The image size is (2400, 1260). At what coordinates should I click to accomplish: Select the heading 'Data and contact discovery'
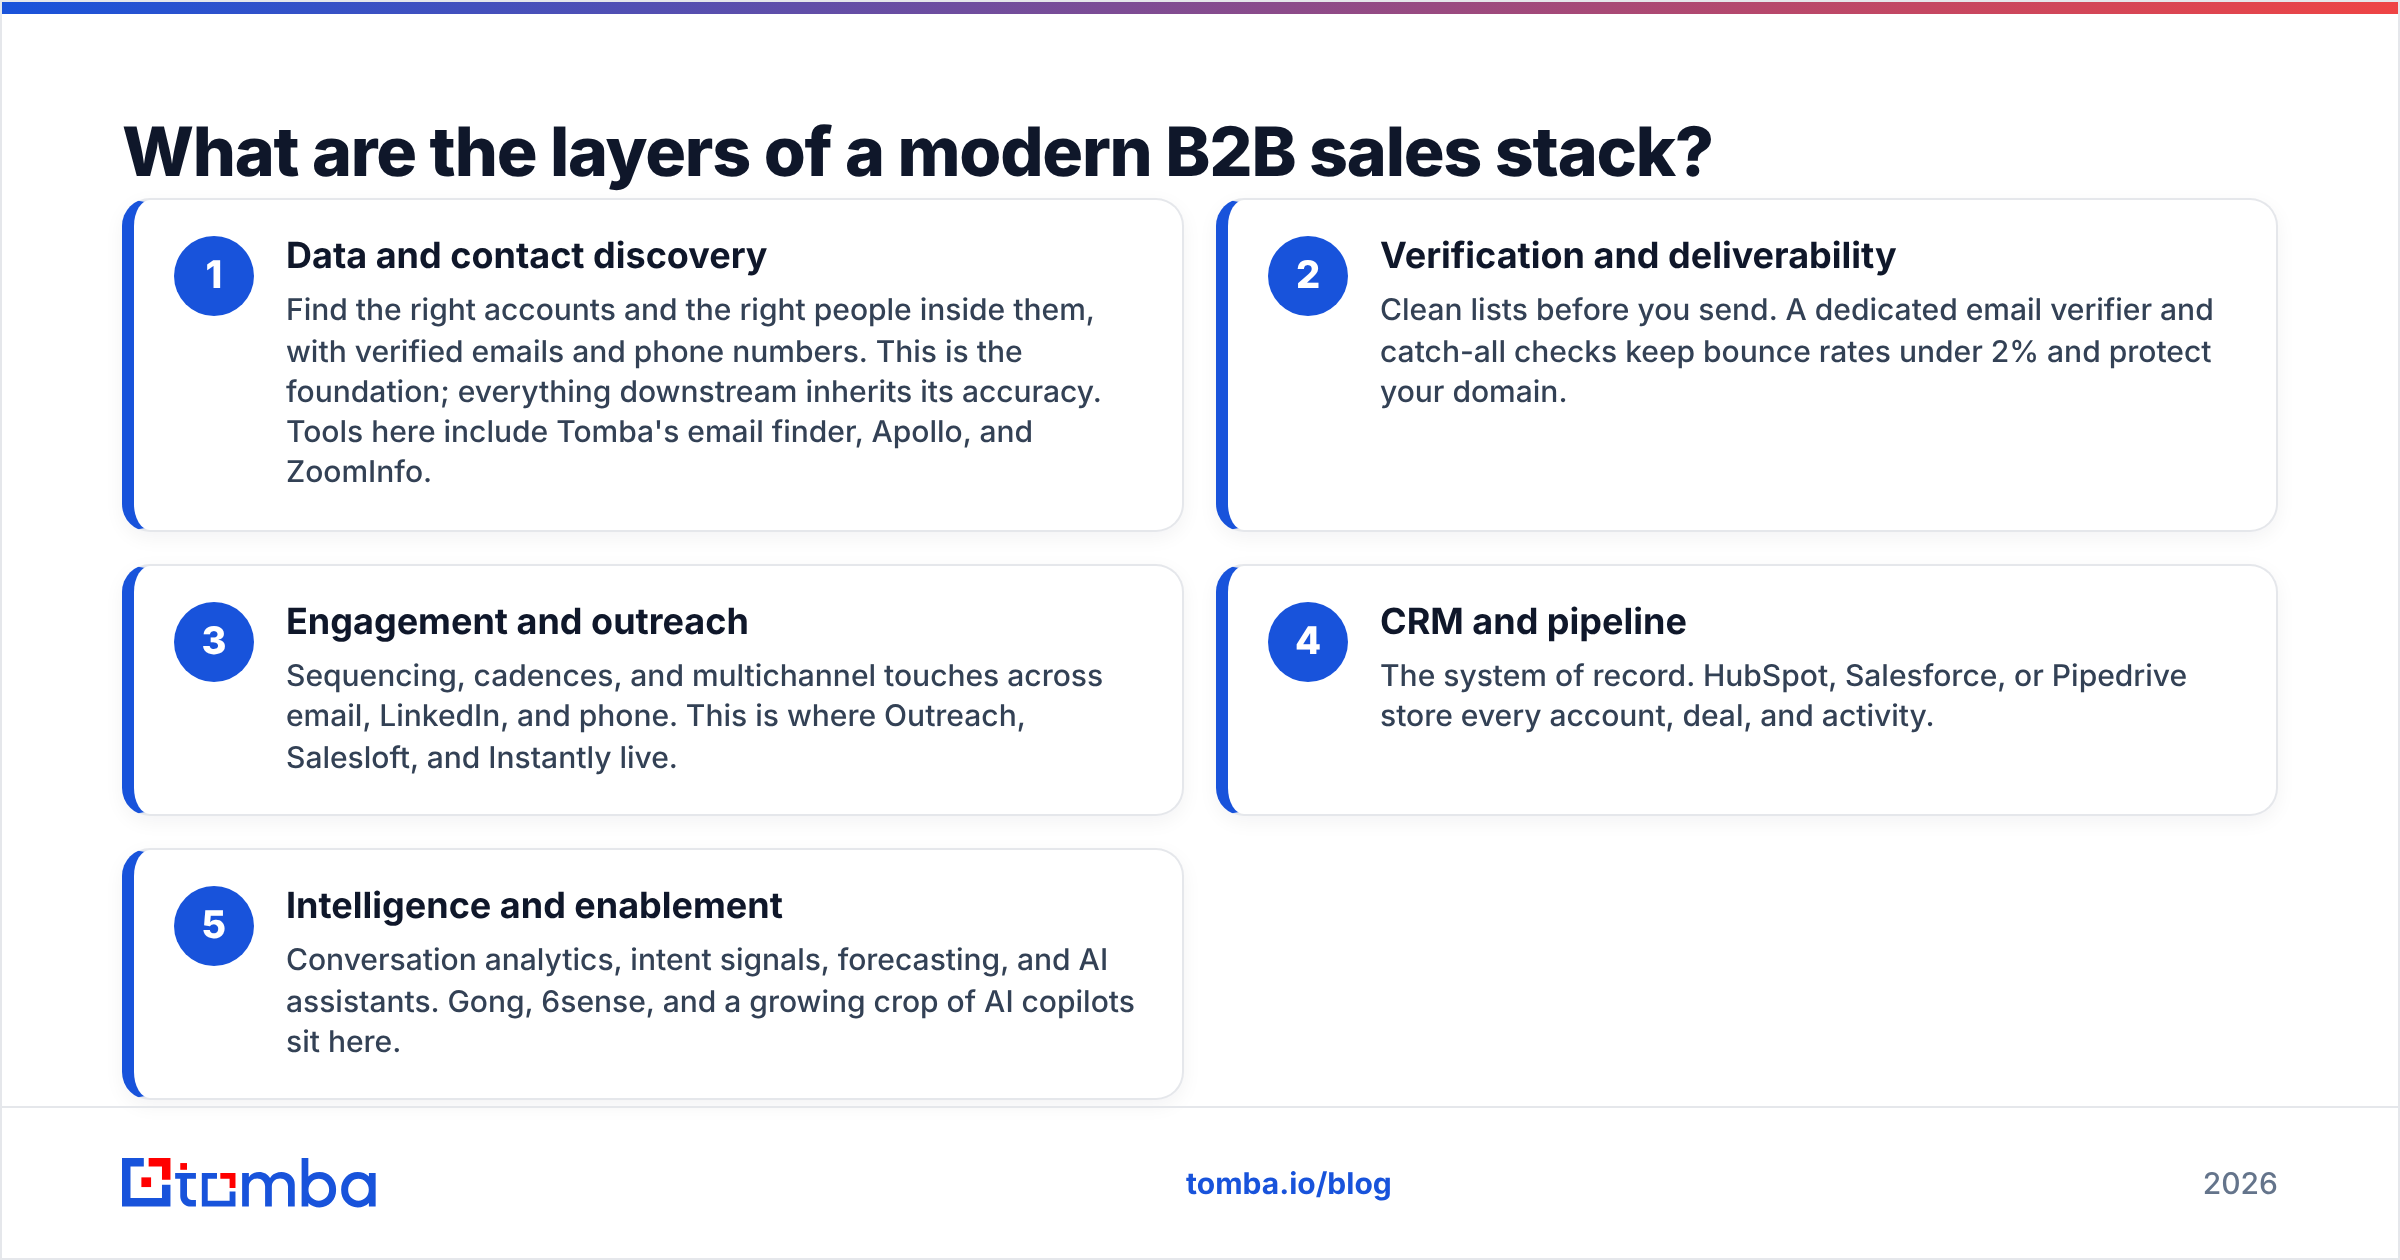click(526, 256)
